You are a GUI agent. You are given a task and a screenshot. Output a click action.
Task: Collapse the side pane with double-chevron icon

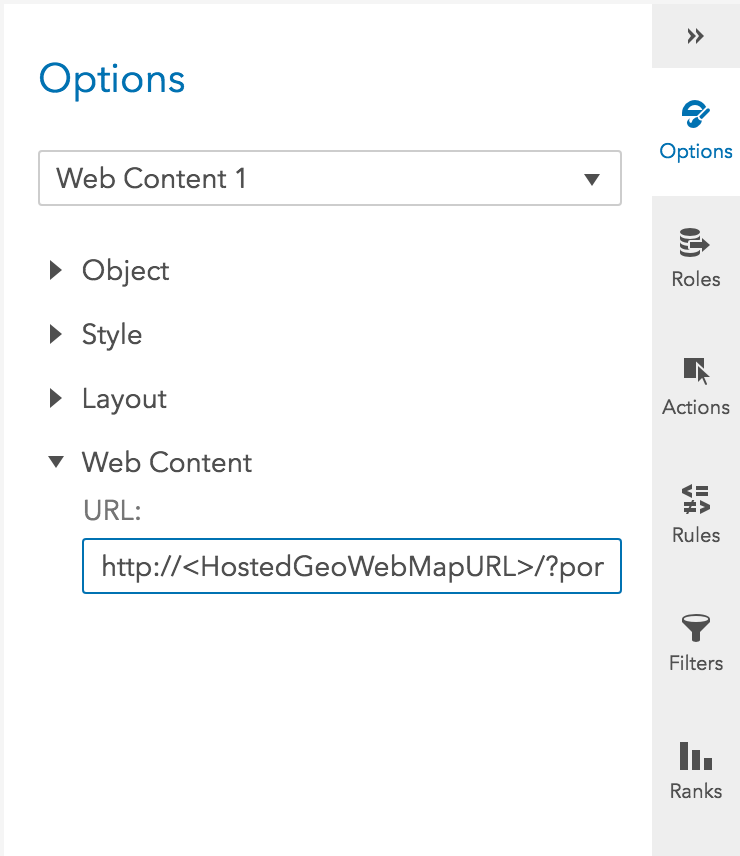click(x=695, y=36)
